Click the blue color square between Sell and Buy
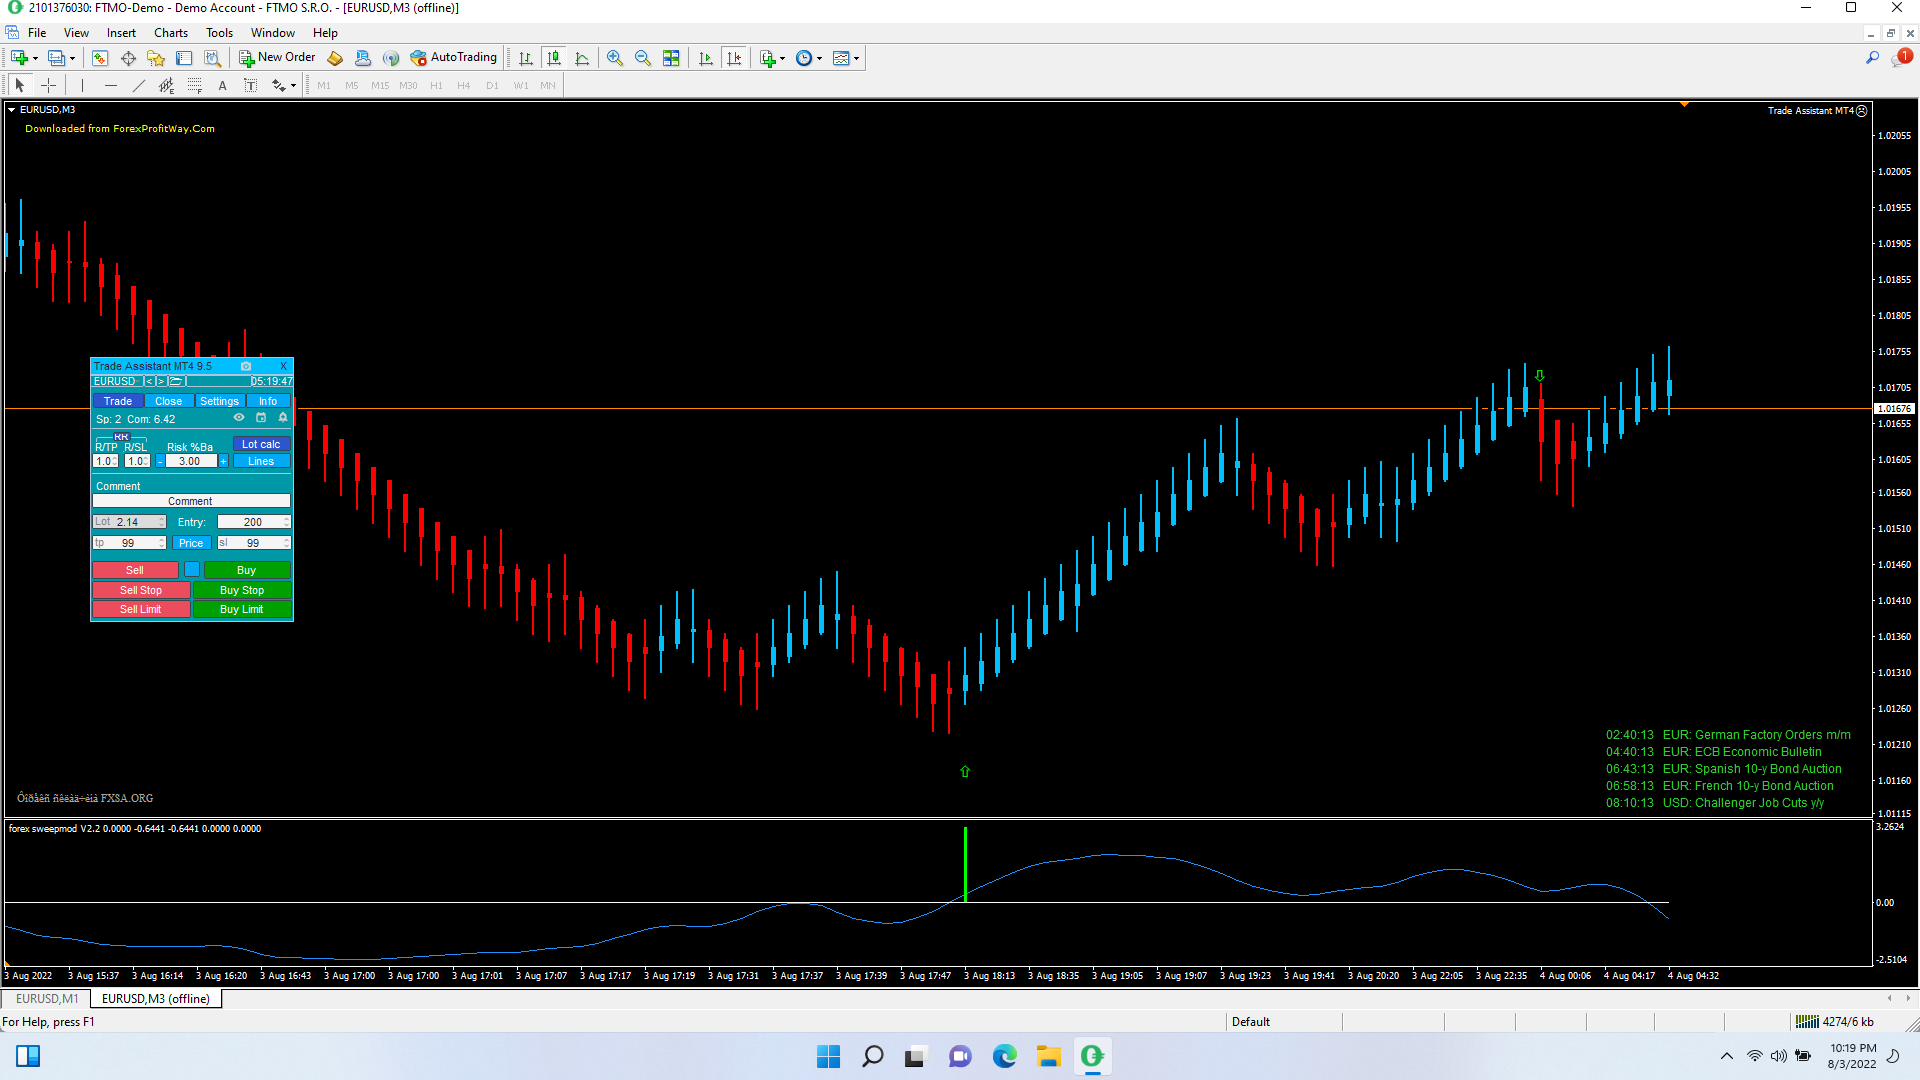The width and height of the screenshot is (1920, 1080). pyautogui.click(x=192, y=570)
